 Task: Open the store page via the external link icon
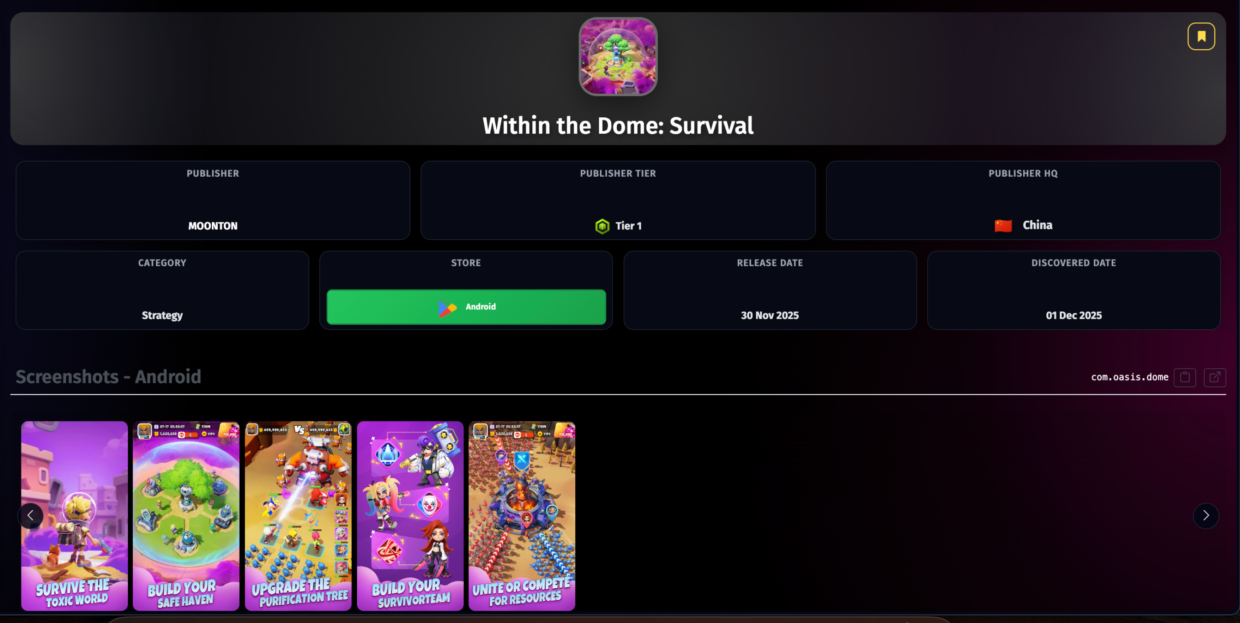click(1215, 377)
